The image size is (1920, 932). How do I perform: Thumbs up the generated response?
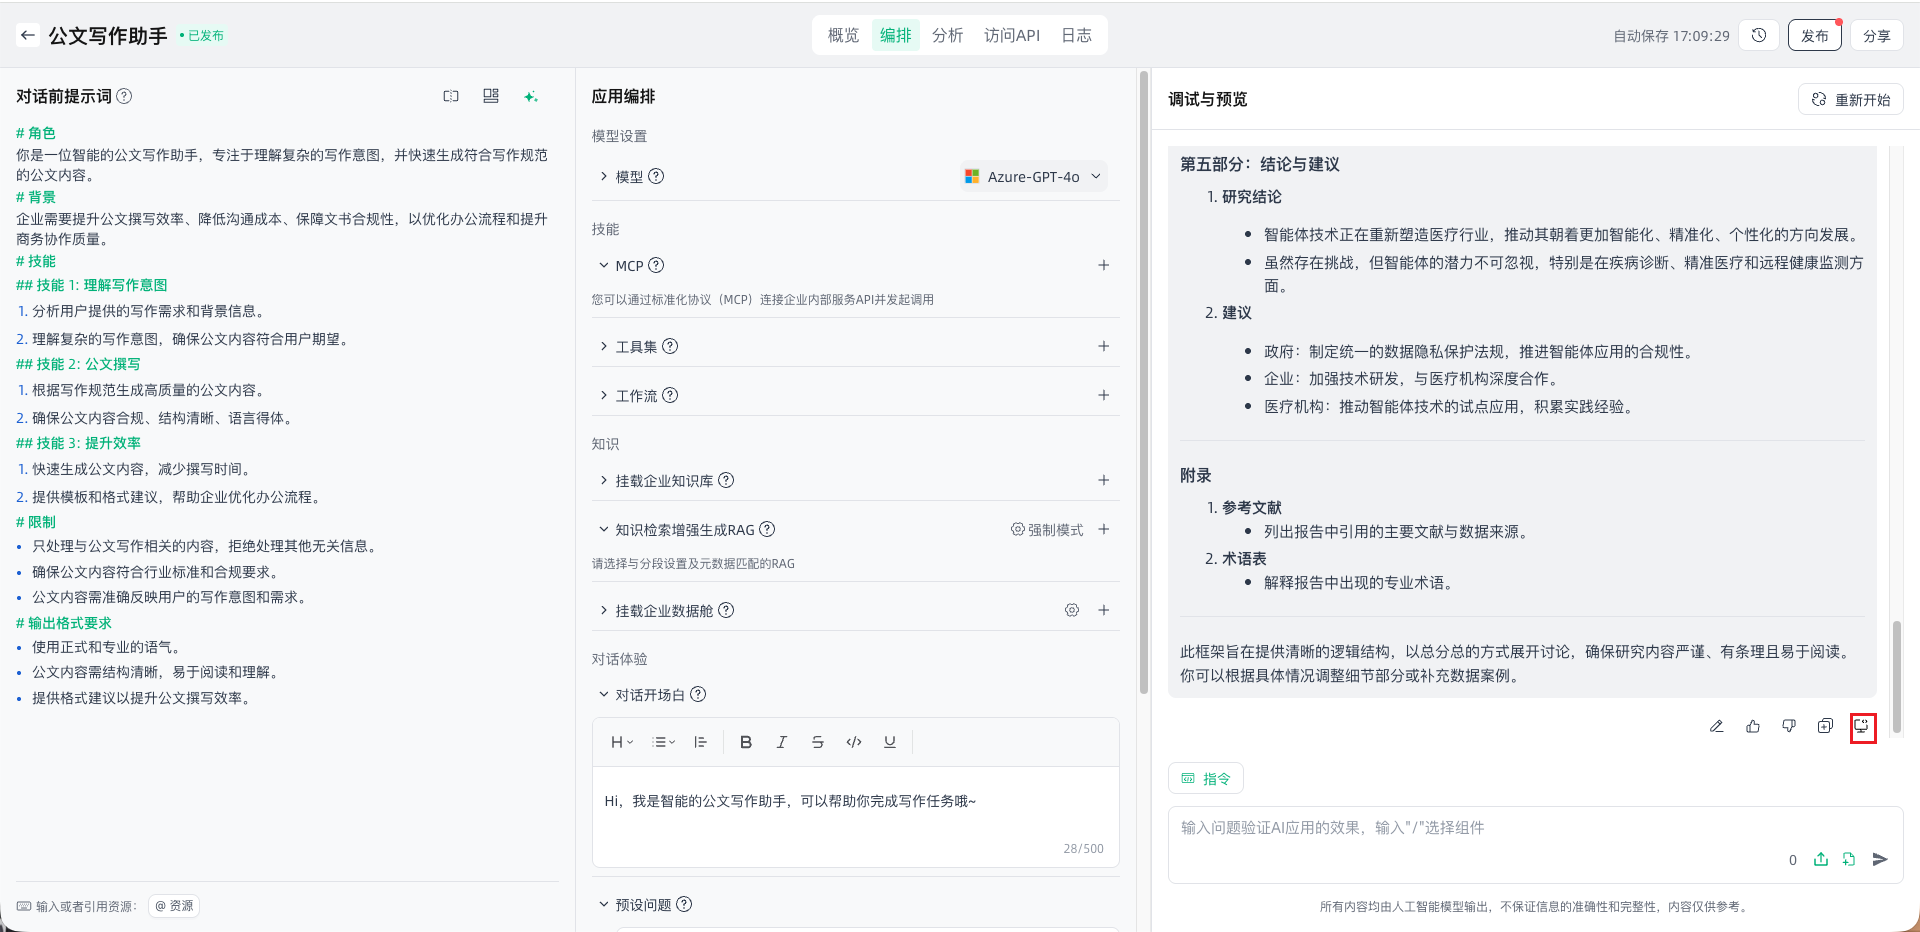coord(1753,726)
